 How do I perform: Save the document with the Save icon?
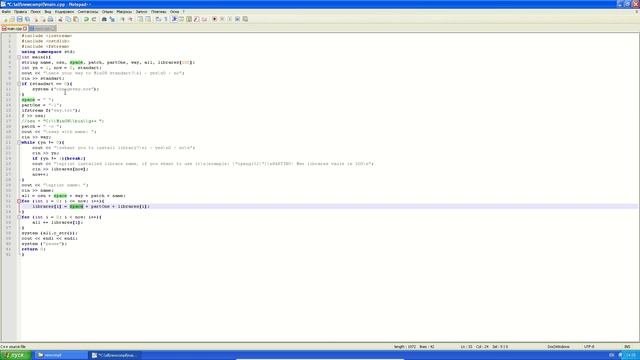pyautogui.click(x=19, y=19)
